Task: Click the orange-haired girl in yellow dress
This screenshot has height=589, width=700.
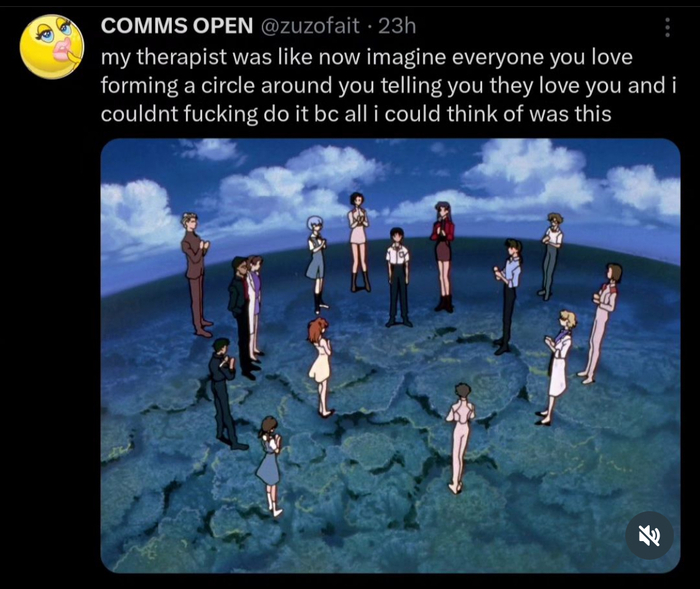Action: (x=321, y=367)
